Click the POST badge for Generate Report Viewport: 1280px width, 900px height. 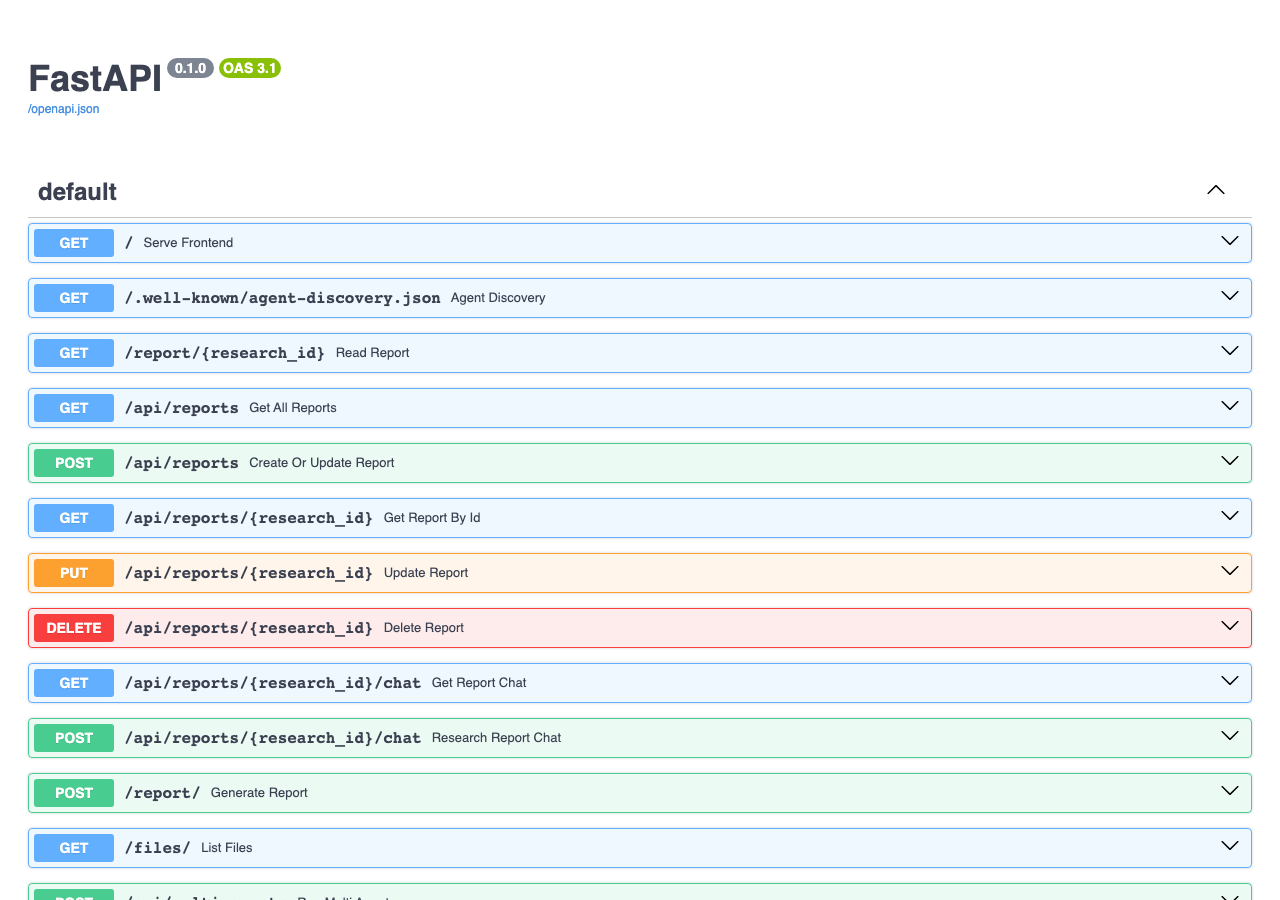(x=74, y=793)
